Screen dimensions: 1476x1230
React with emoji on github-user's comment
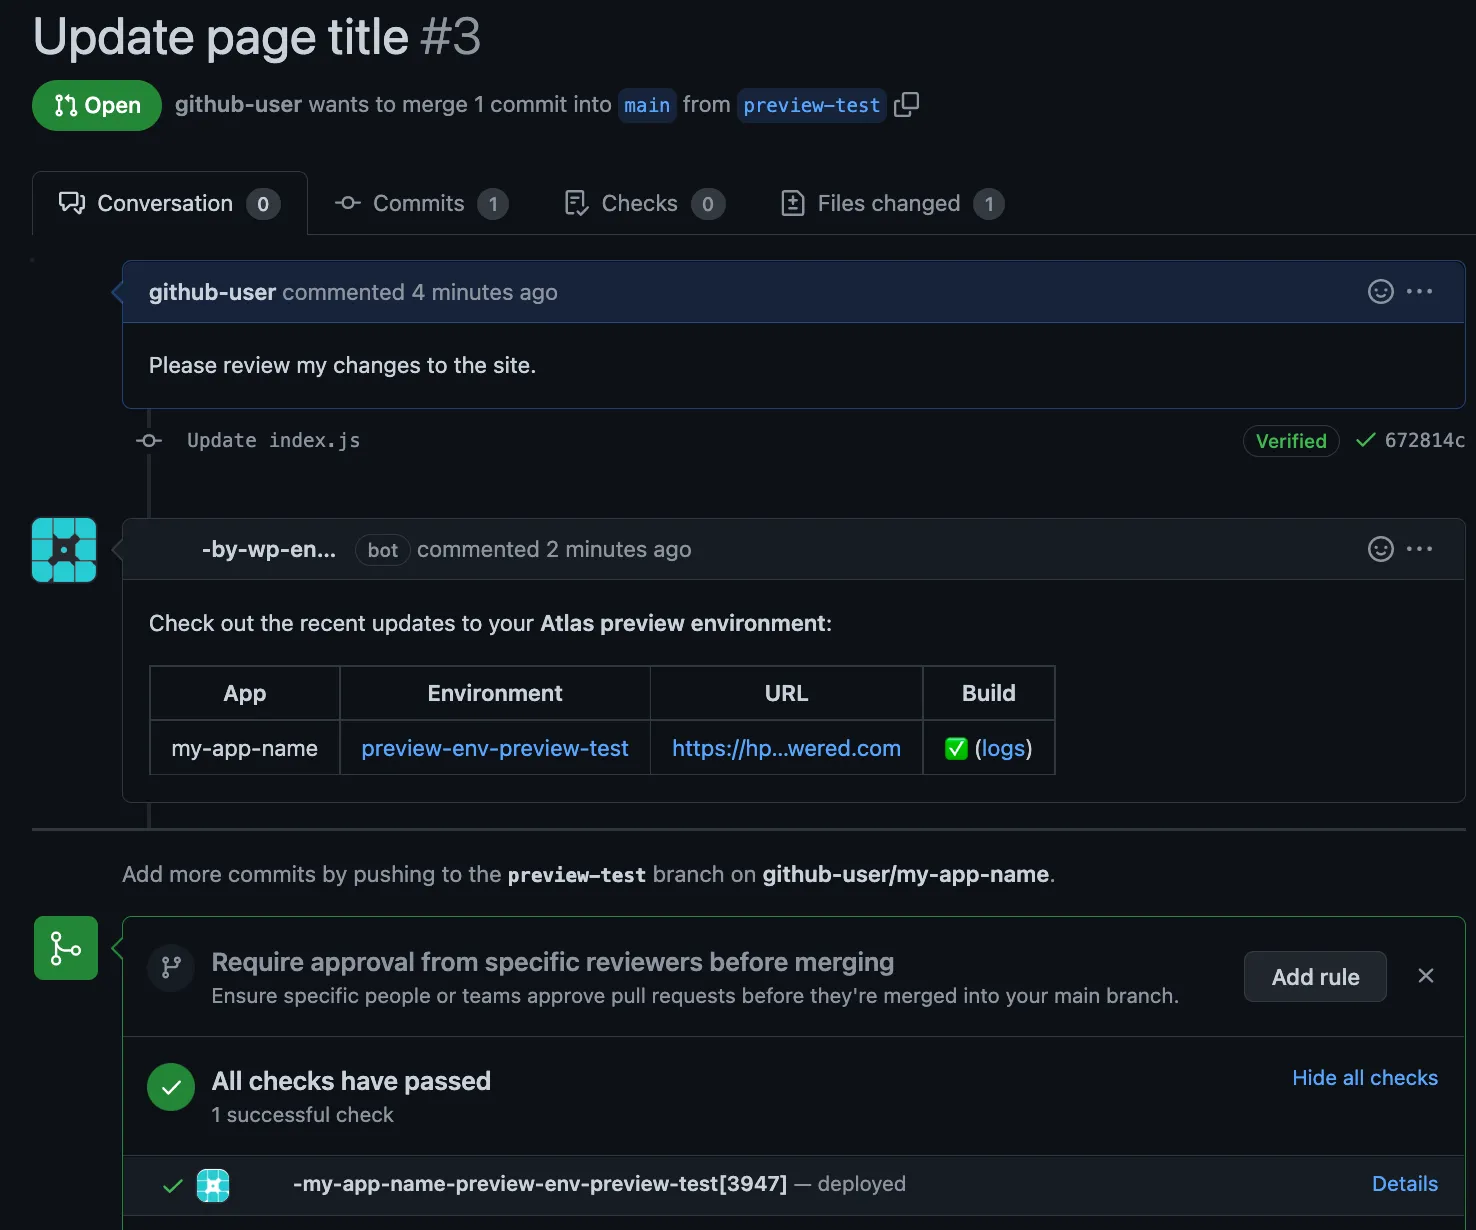click(1380, 292)
